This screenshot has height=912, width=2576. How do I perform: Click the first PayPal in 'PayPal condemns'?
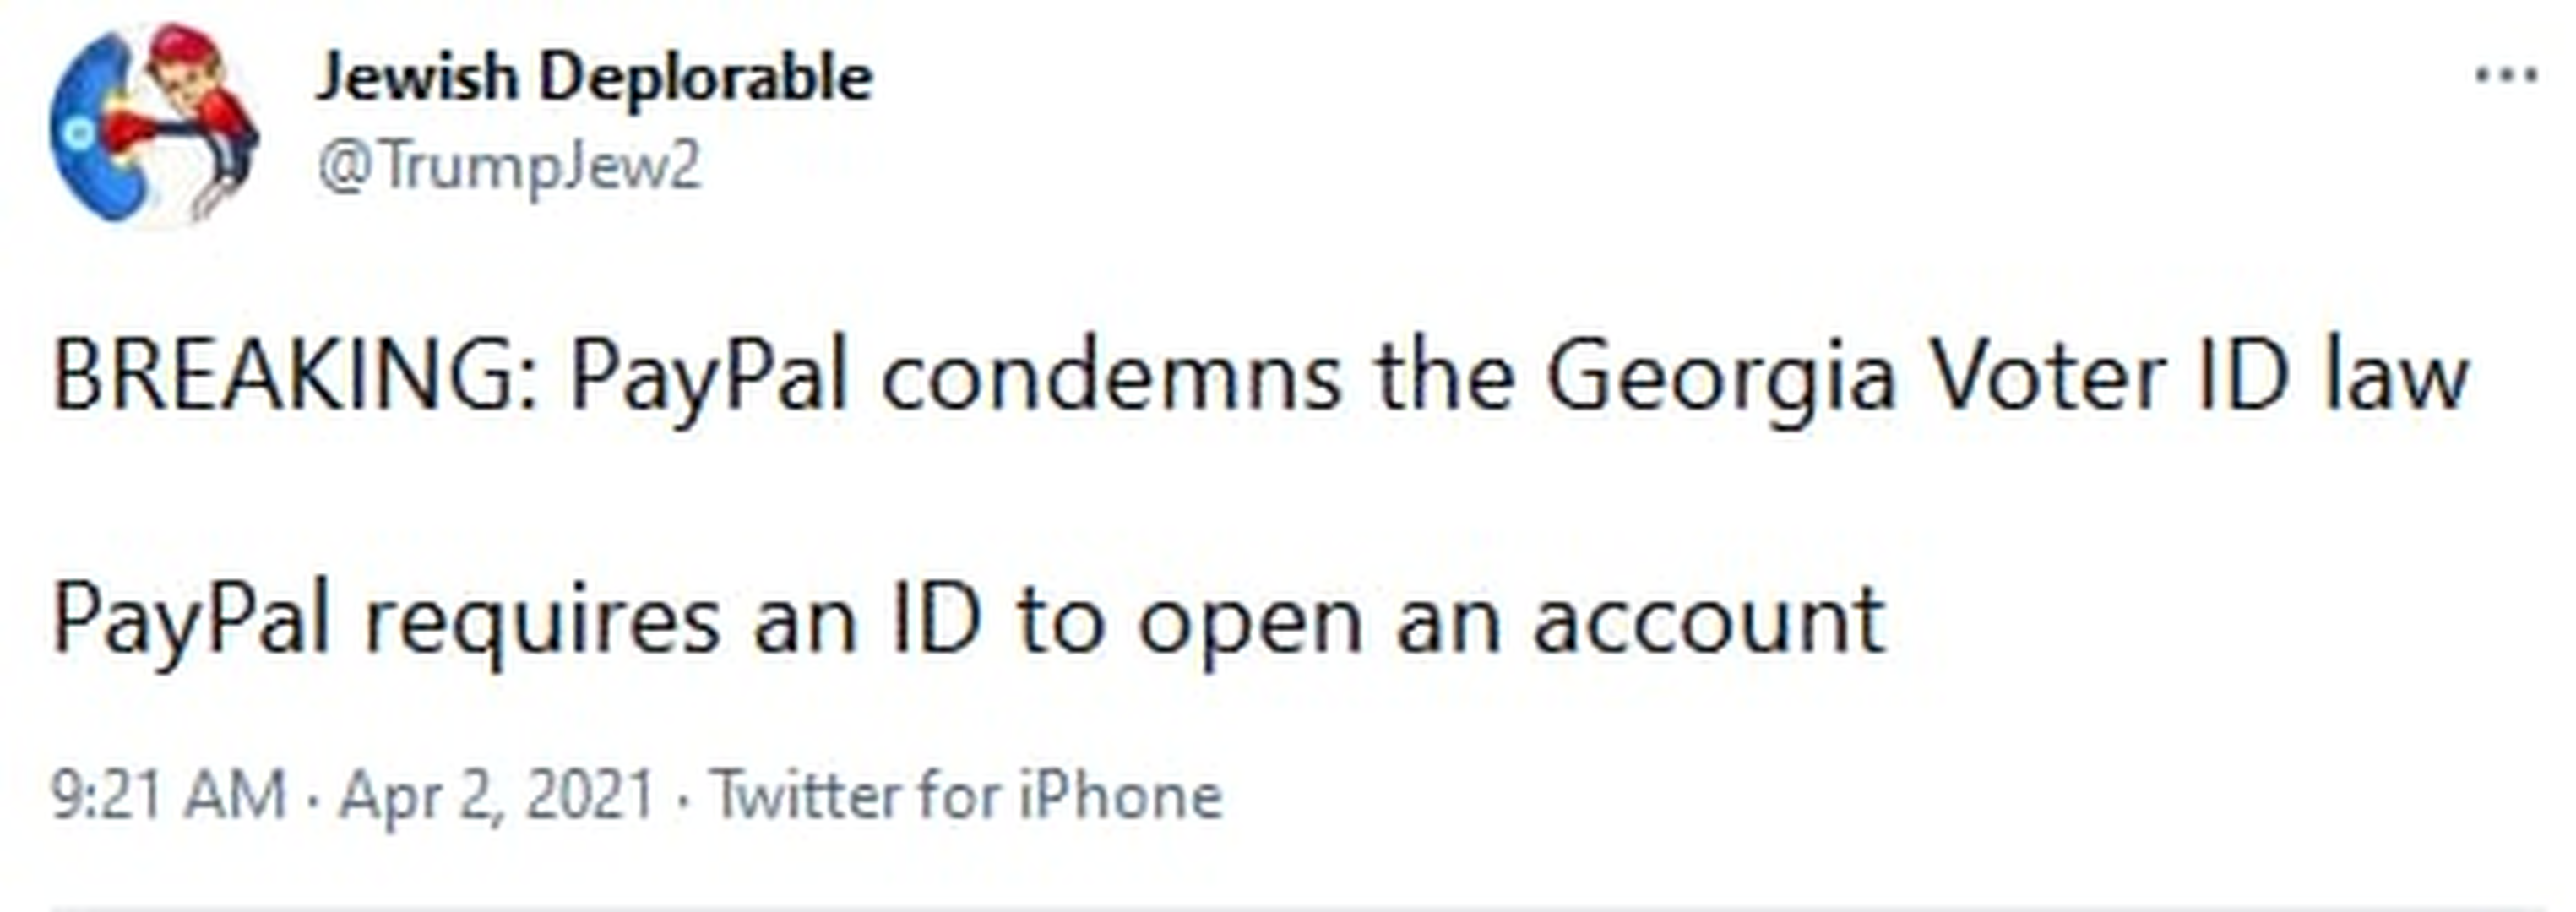pos(709,377)
